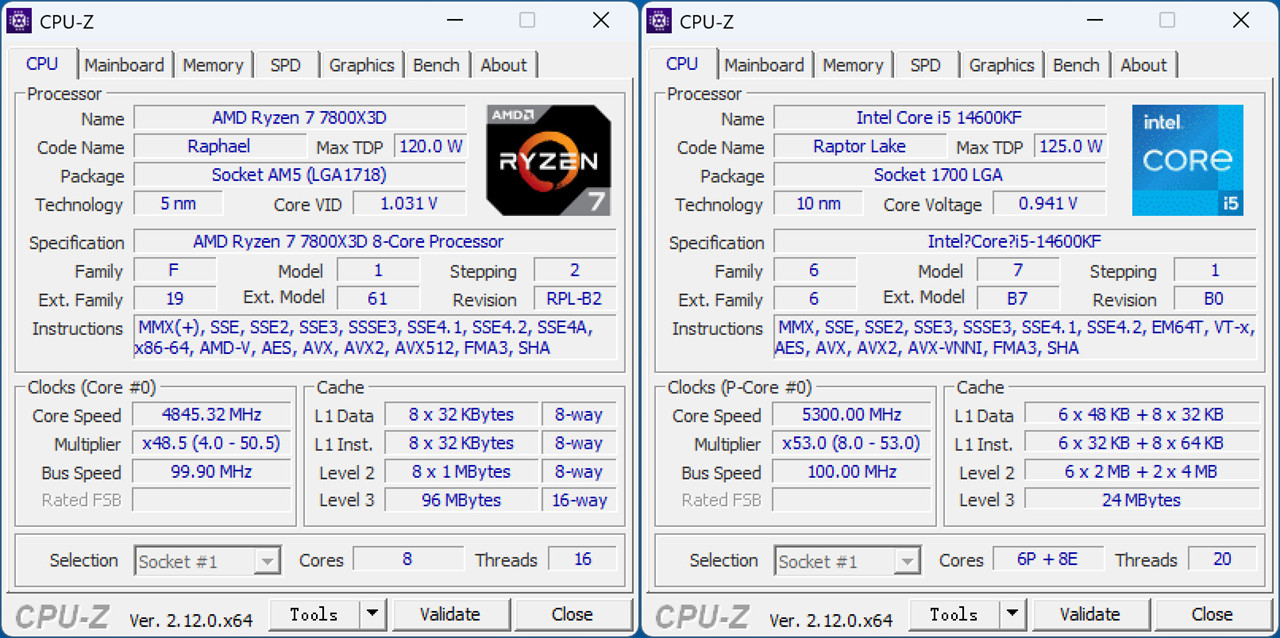The height and width of the screenshot is (638, 1280).
Task: Select the Core Speed field showing 5300.00 MHz
Action: (851, 414)
